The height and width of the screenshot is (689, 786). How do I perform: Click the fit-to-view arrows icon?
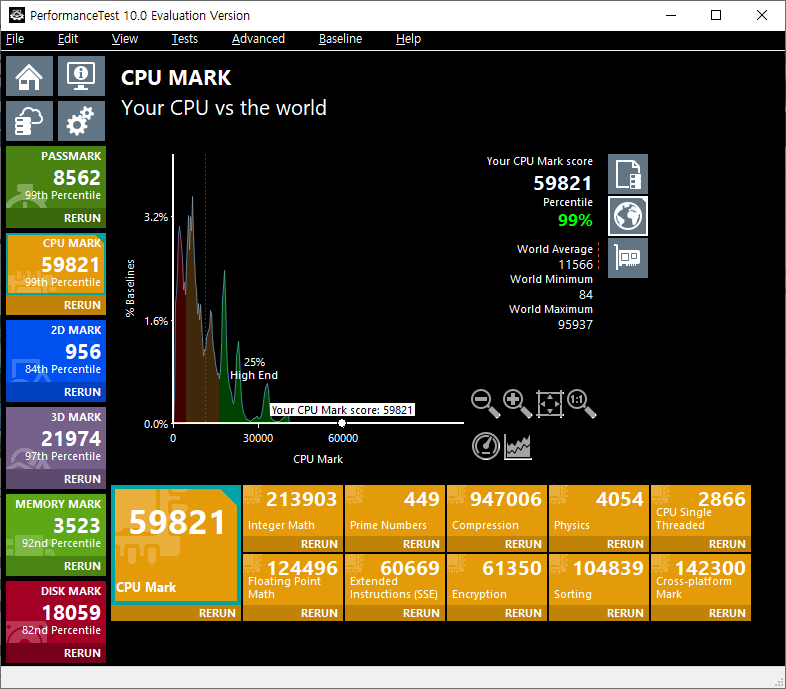549,403
